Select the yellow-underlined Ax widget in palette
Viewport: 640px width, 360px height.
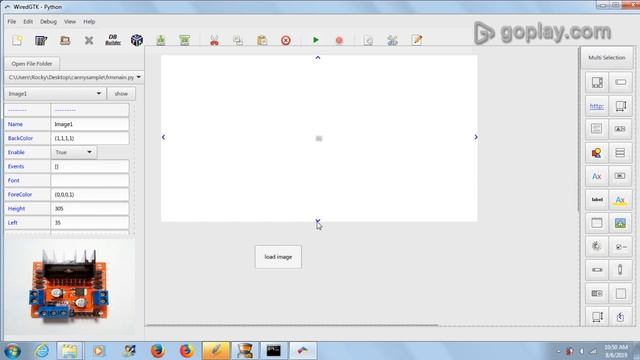pyautogui.click(x=620, y=200)
